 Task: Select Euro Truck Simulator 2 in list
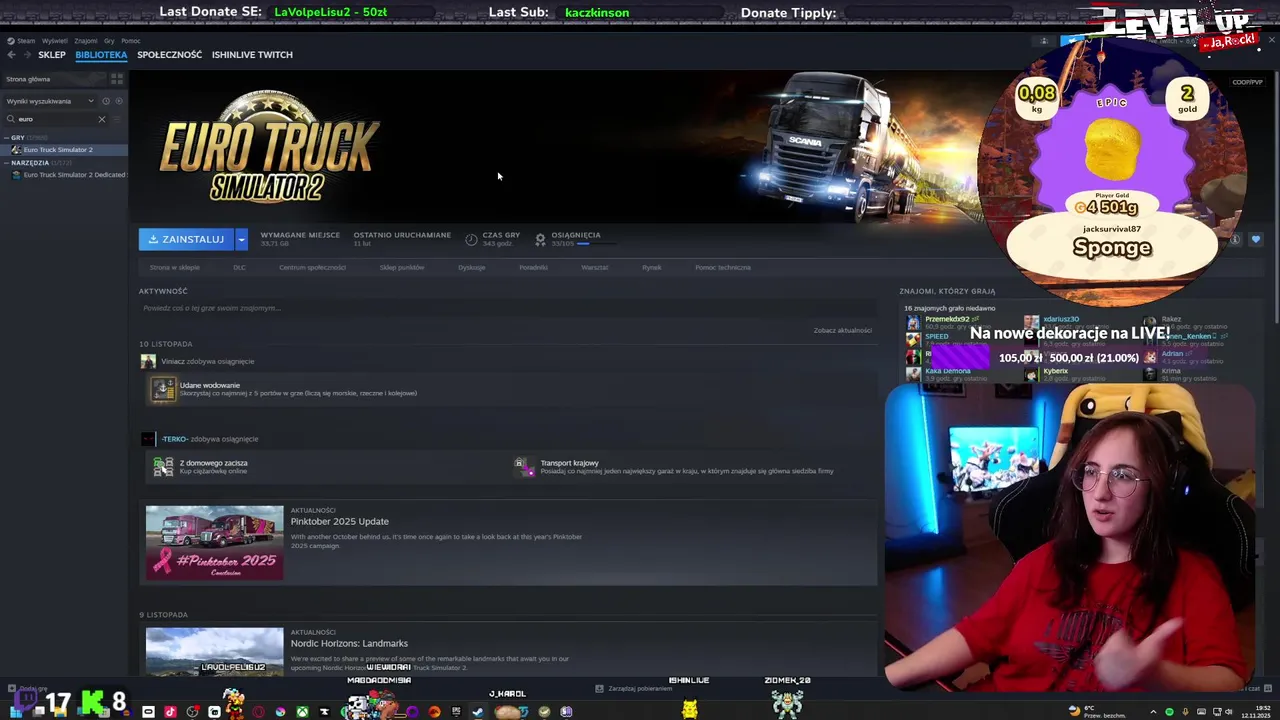click(64, 150)
